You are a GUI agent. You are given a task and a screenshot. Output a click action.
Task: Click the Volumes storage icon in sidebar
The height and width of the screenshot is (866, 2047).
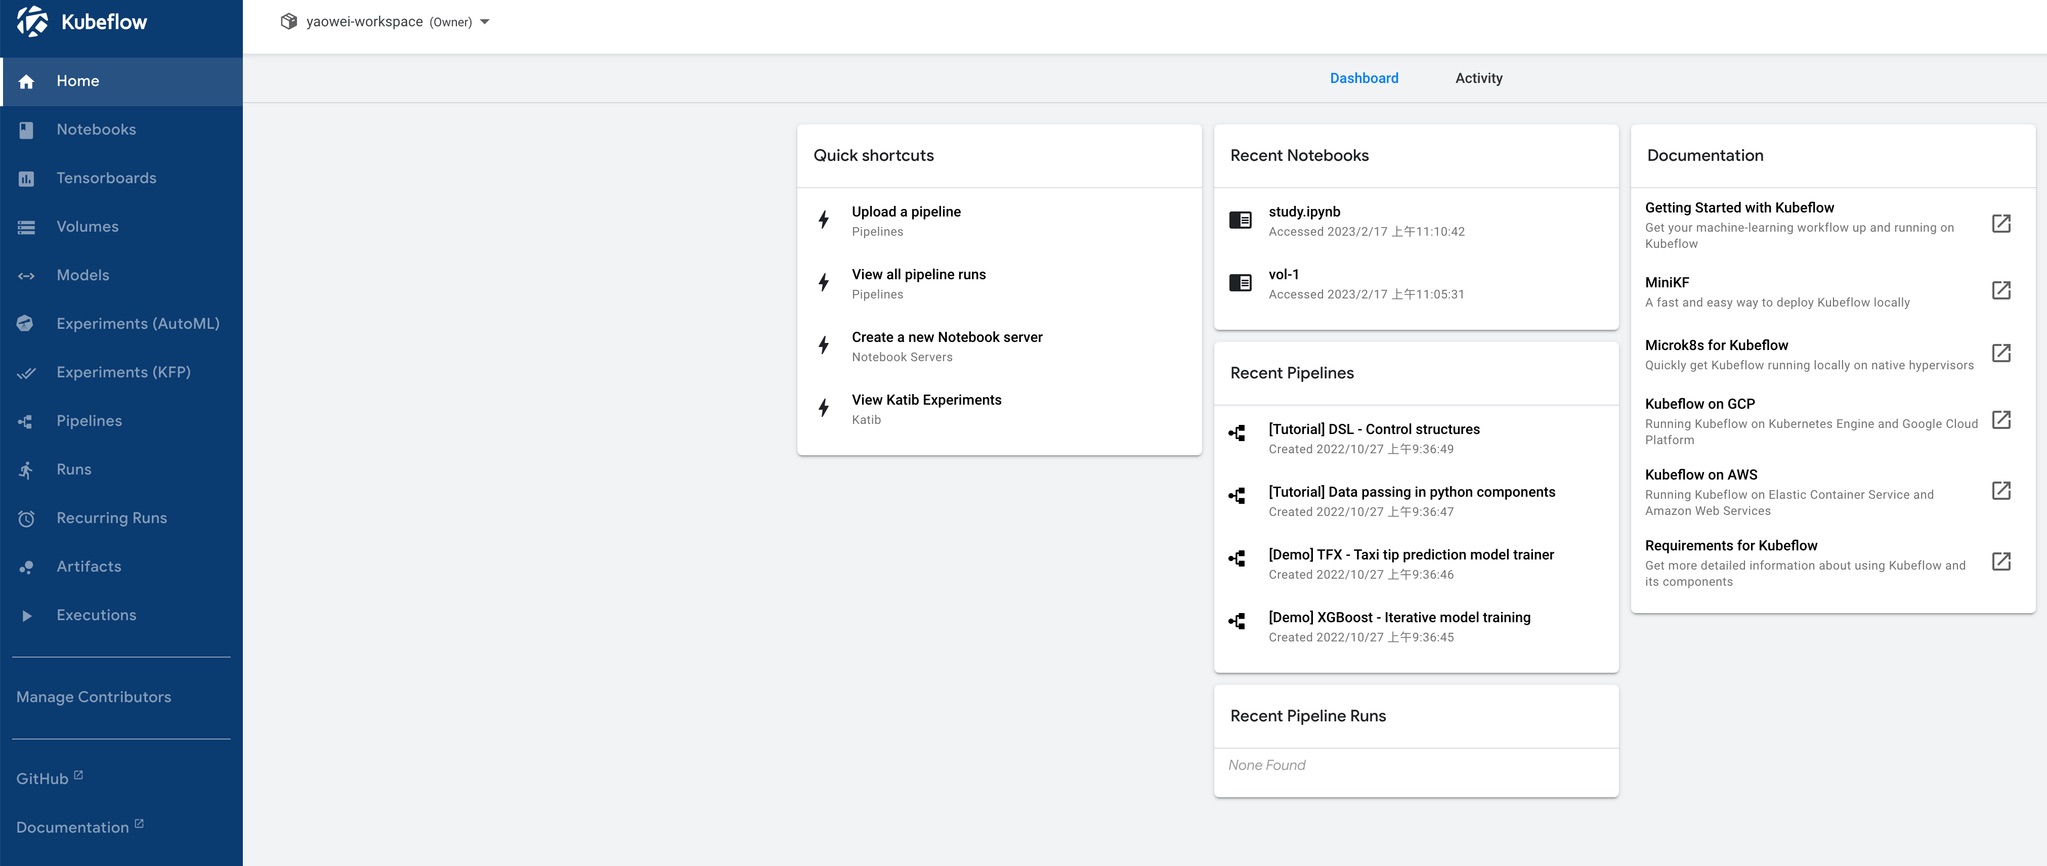click(26, 228)
